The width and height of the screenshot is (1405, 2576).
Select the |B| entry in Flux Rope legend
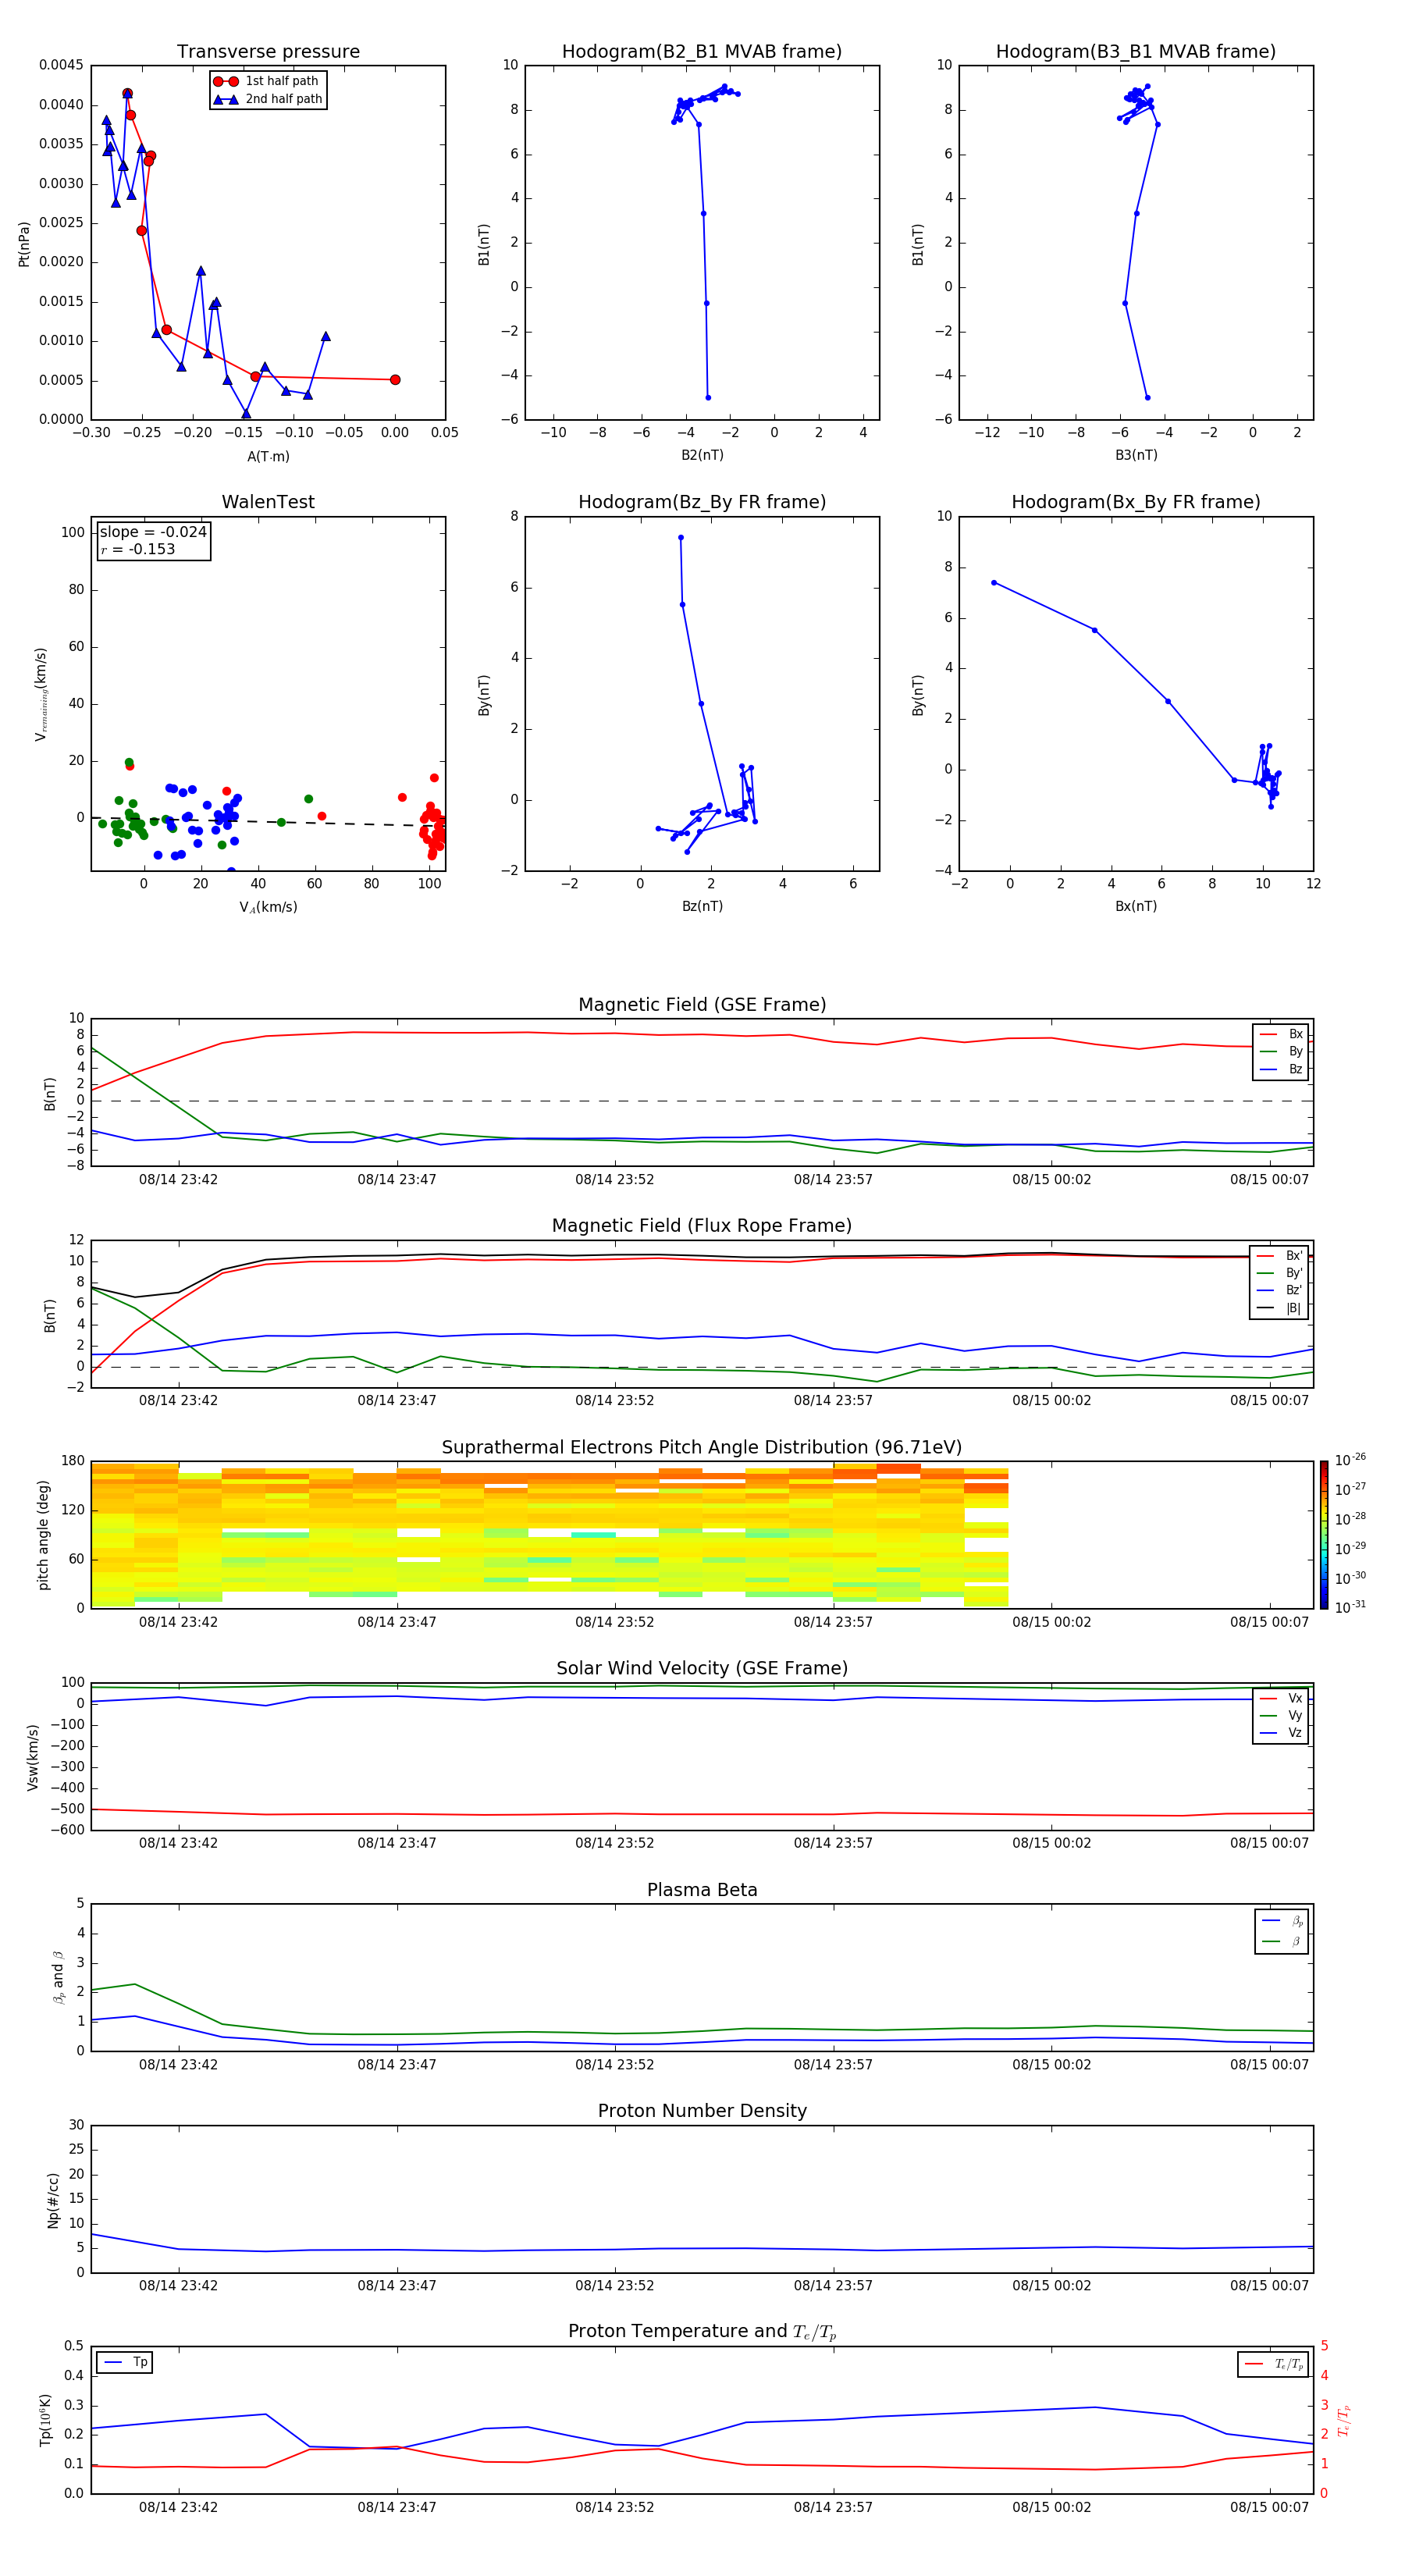[x=1280, y=1308]
